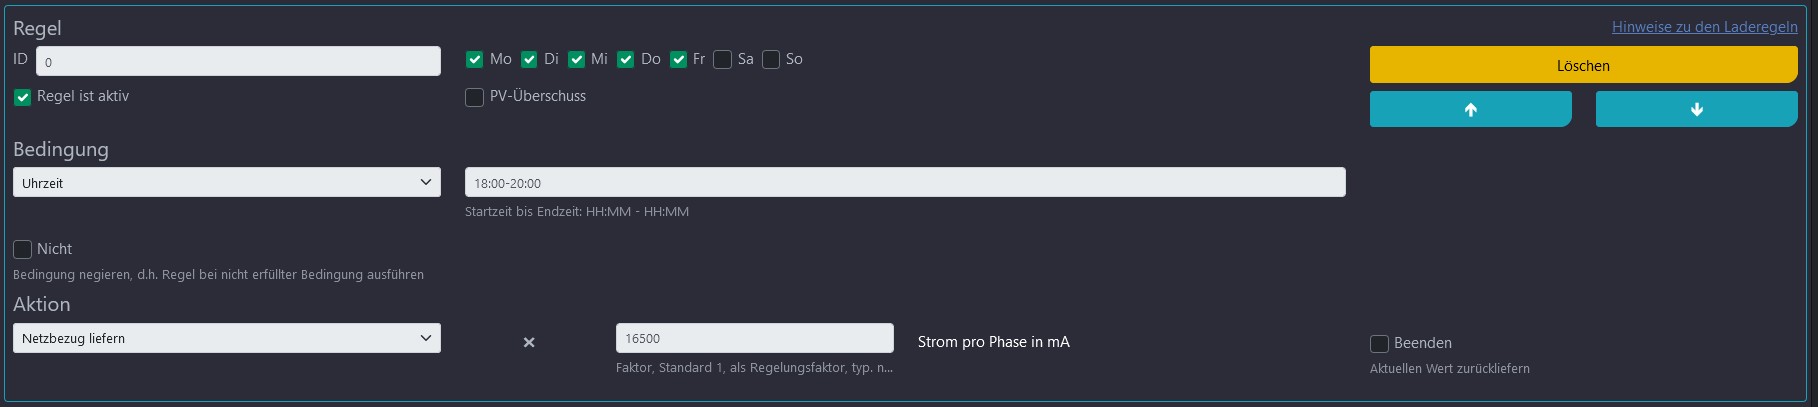
Task: Move rule down with arrow button
Action: (1696, 109)
